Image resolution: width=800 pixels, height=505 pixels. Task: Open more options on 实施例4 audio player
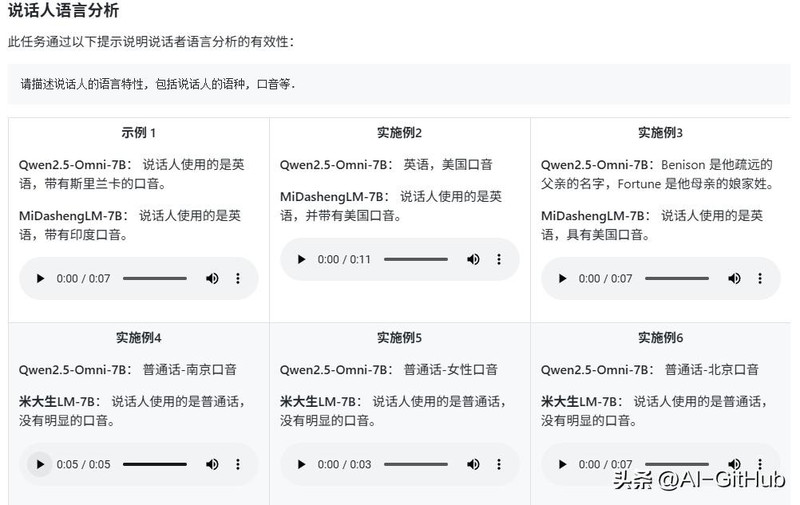click(238, 464)
